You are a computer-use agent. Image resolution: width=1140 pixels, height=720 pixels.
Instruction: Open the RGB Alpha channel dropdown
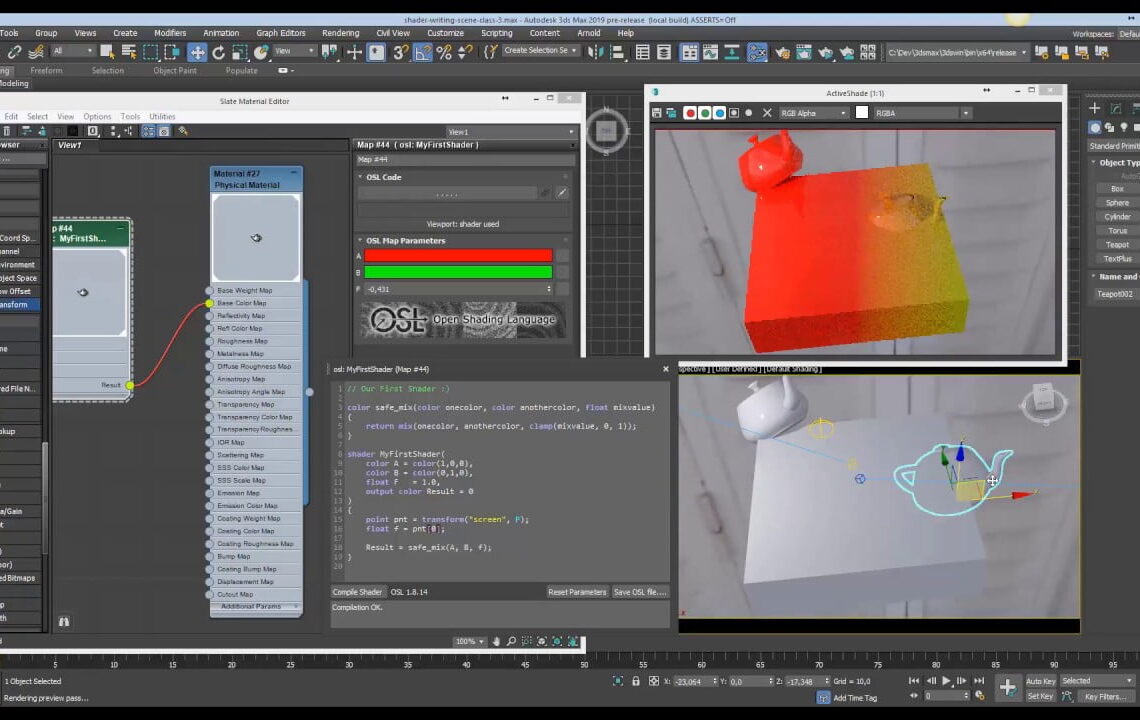811,113
